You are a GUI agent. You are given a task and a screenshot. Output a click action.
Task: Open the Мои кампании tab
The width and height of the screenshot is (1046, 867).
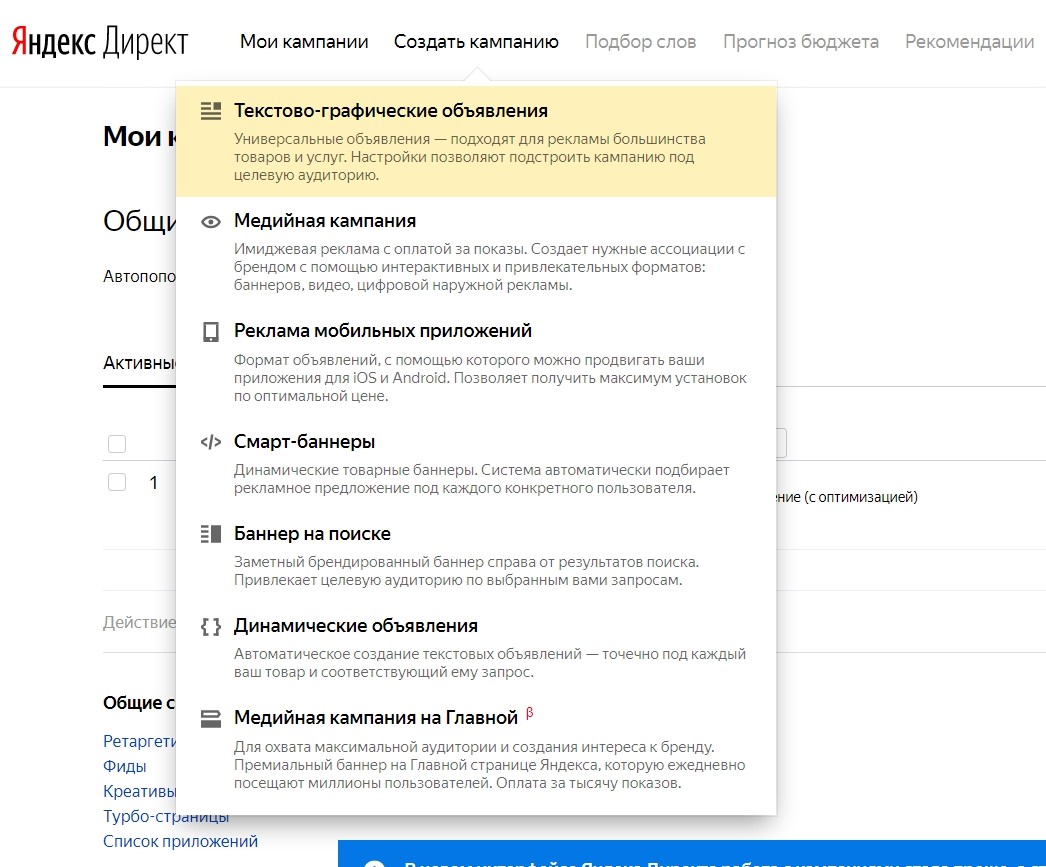coord(304,42)
